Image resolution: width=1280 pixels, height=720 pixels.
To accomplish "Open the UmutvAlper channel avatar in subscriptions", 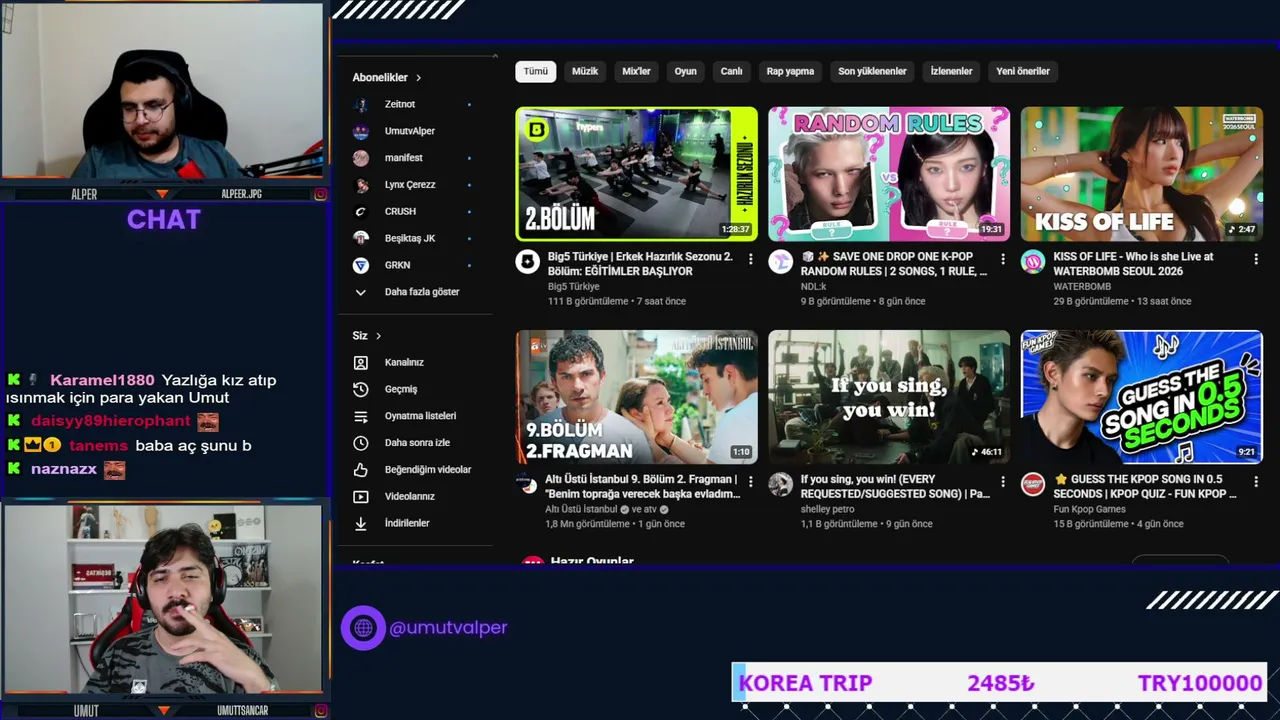I will coord(361,131).
